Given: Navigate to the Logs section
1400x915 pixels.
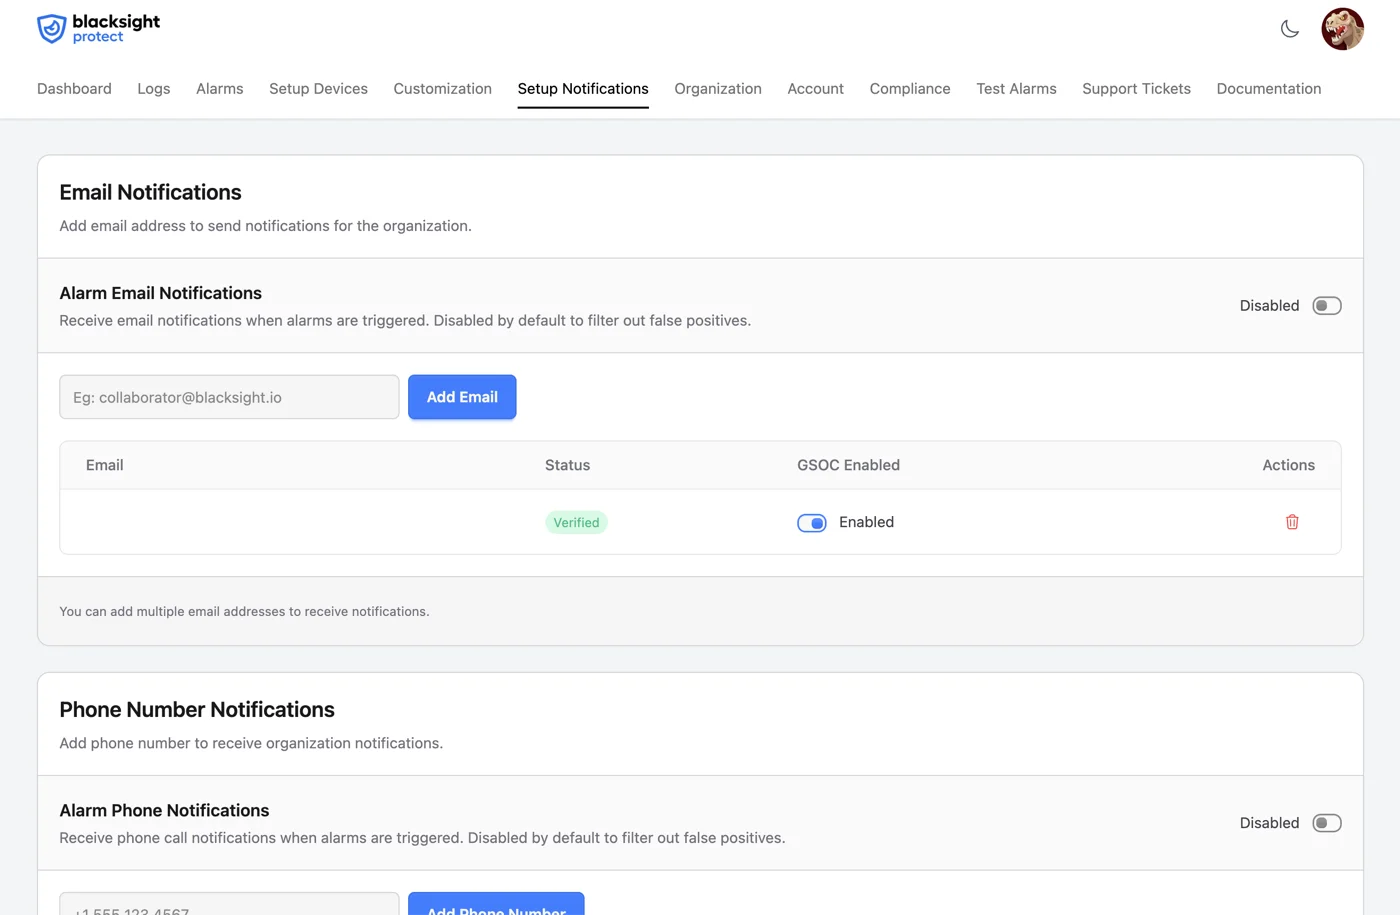Looking at the screenshot, I should pyautogui.click(x=153, y=89).
